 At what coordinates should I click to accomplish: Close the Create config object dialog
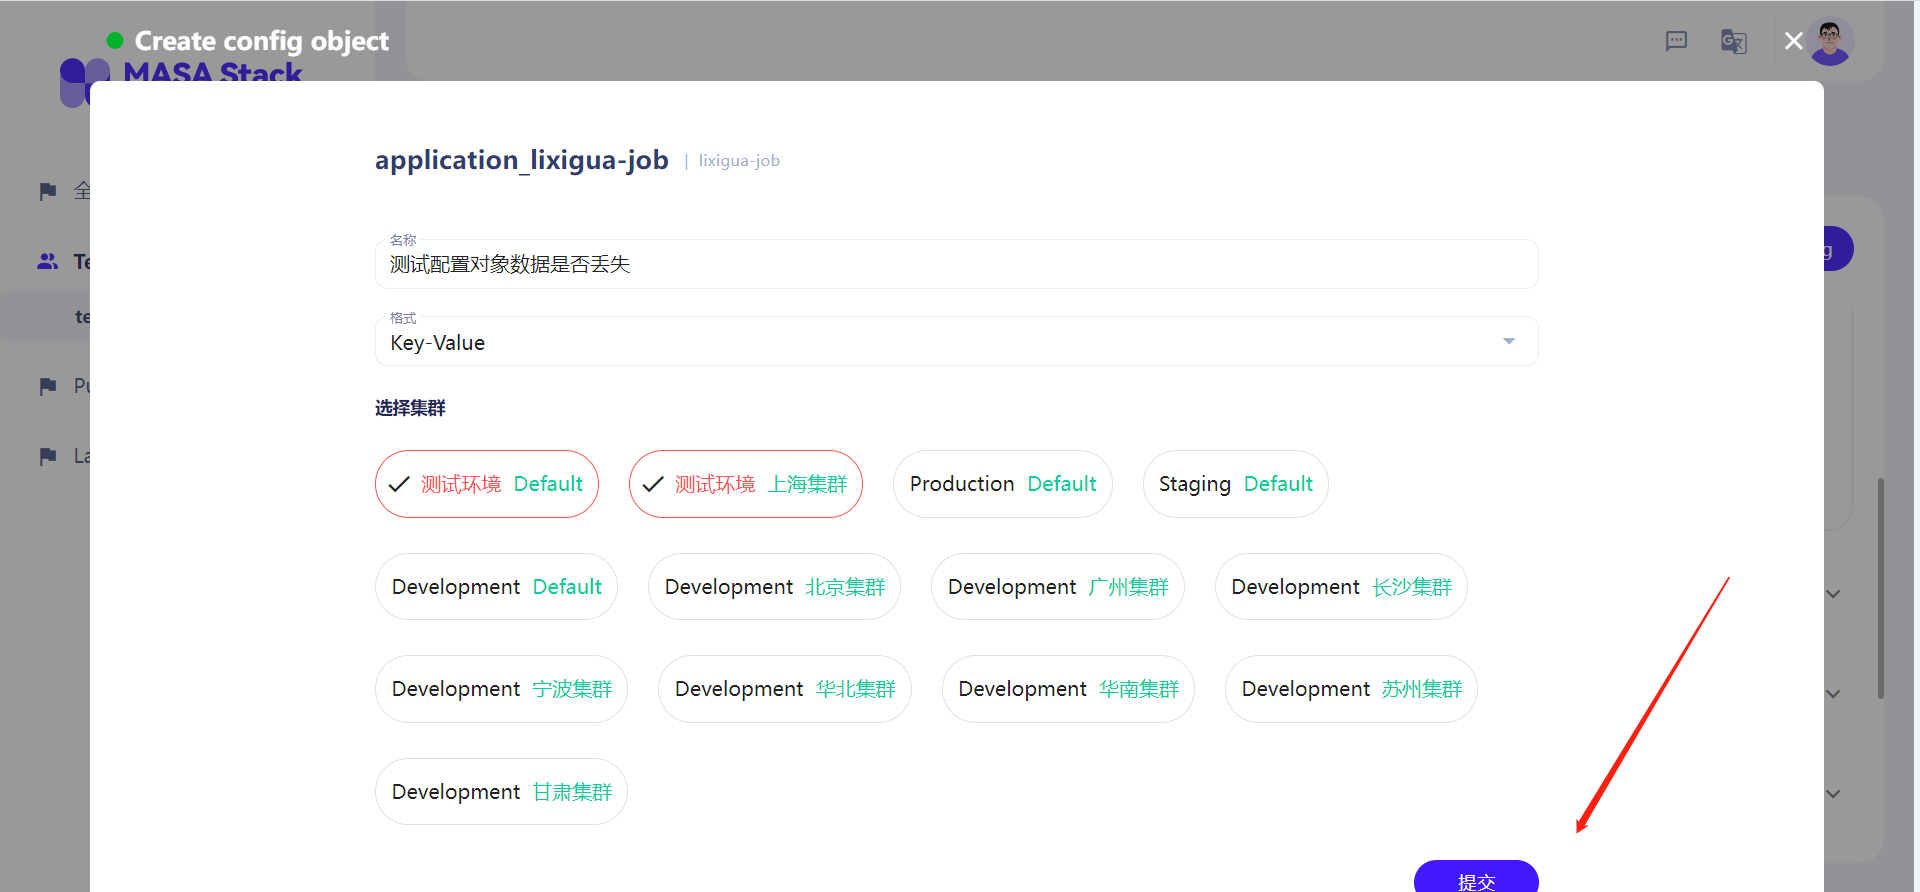tap(1793, 41)
